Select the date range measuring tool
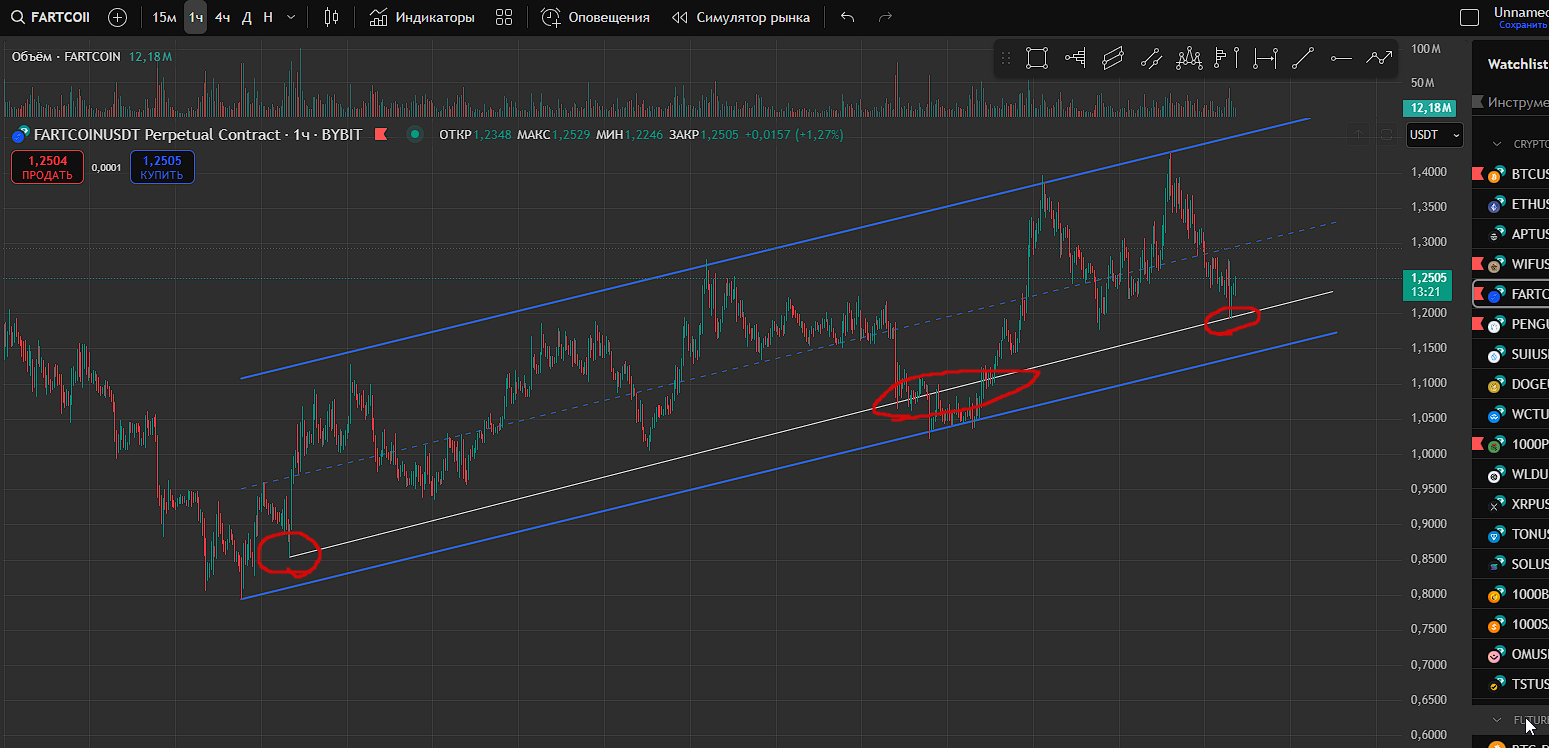This screenshot has width=1549, height=748. coord(1265,59)
